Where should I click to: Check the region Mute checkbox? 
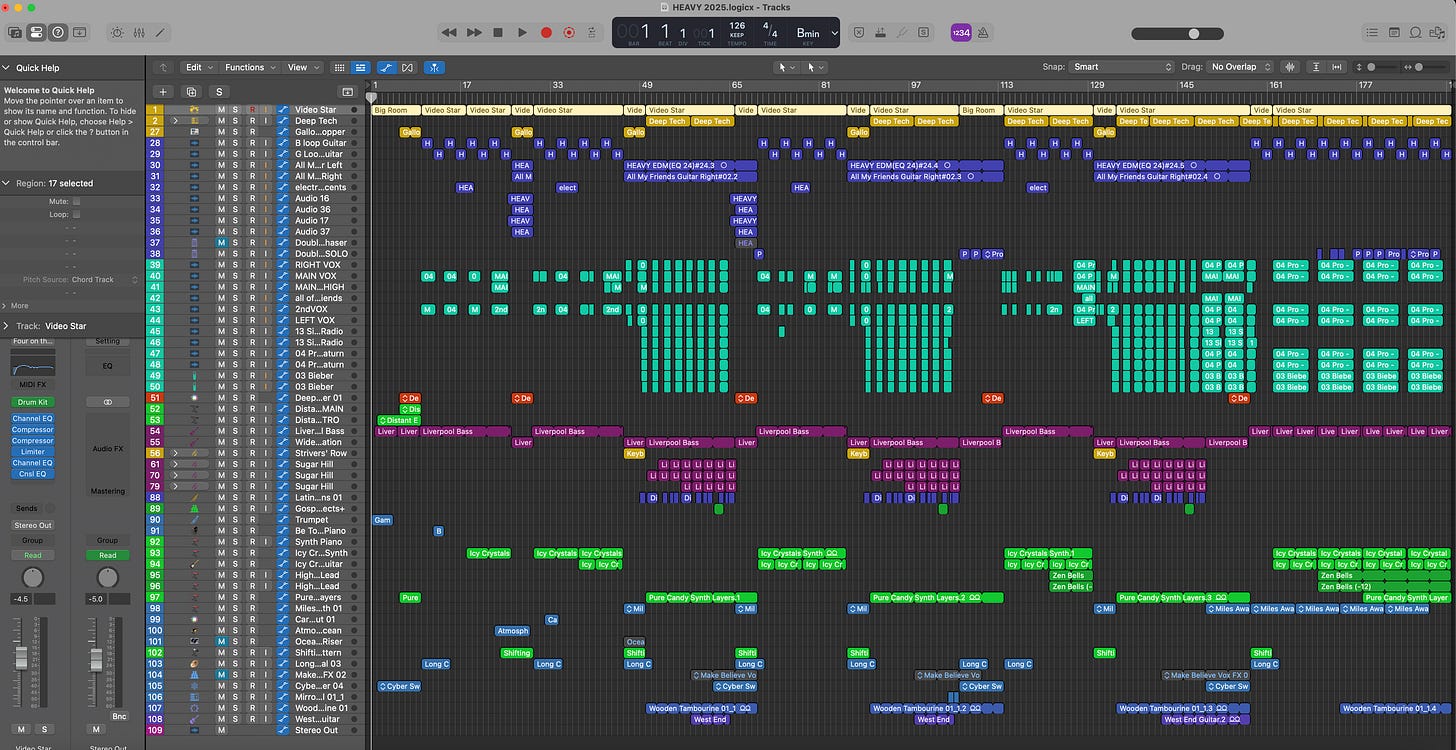(x=76, y=201)
